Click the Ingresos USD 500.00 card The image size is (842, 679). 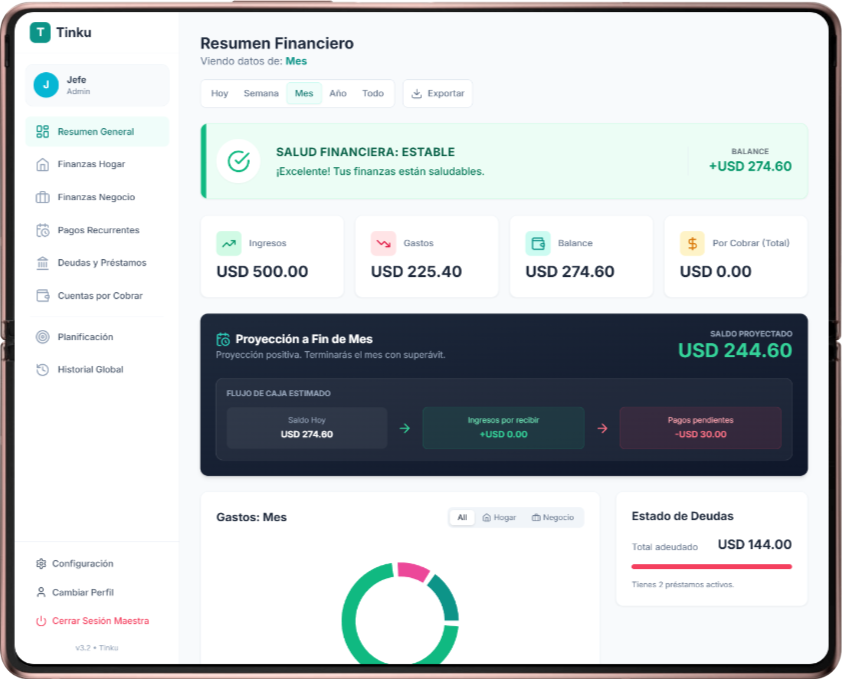click(272, 257)
